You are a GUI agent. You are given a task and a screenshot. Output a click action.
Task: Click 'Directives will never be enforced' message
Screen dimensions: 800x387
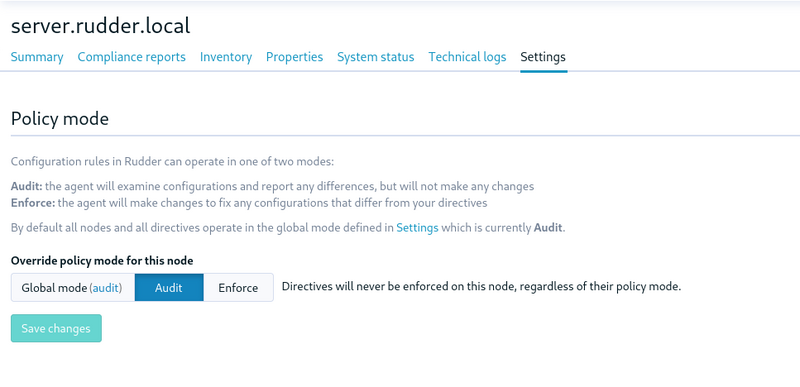pyautogui.click(x=481, y=287)
